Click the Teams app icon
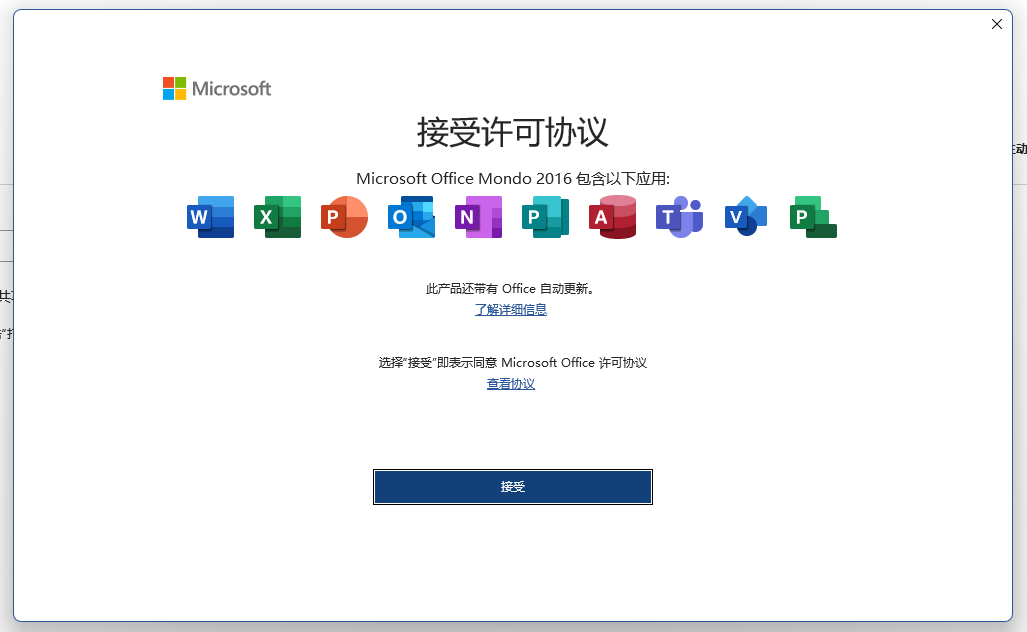1027x632 pixels. pos(680,217)
